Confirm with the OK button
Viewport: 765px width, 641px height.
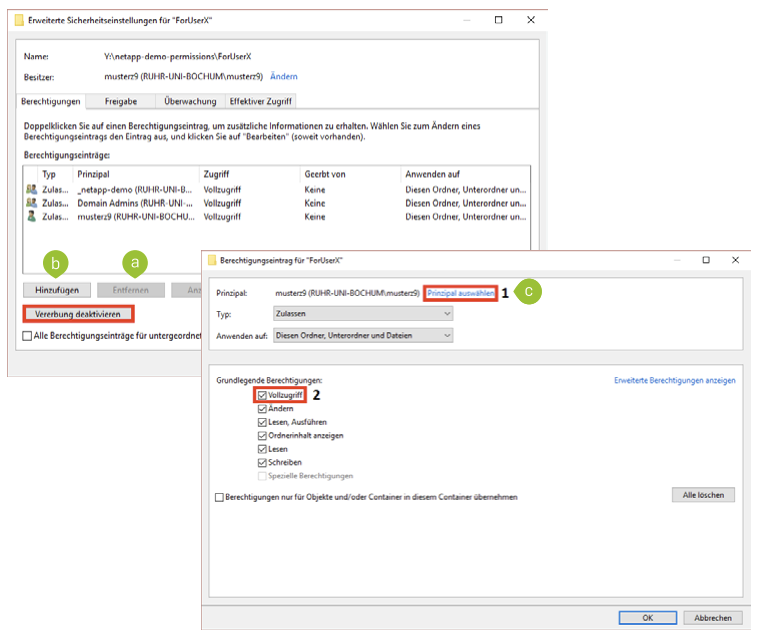pyautogui.click(x=648, y=618)
